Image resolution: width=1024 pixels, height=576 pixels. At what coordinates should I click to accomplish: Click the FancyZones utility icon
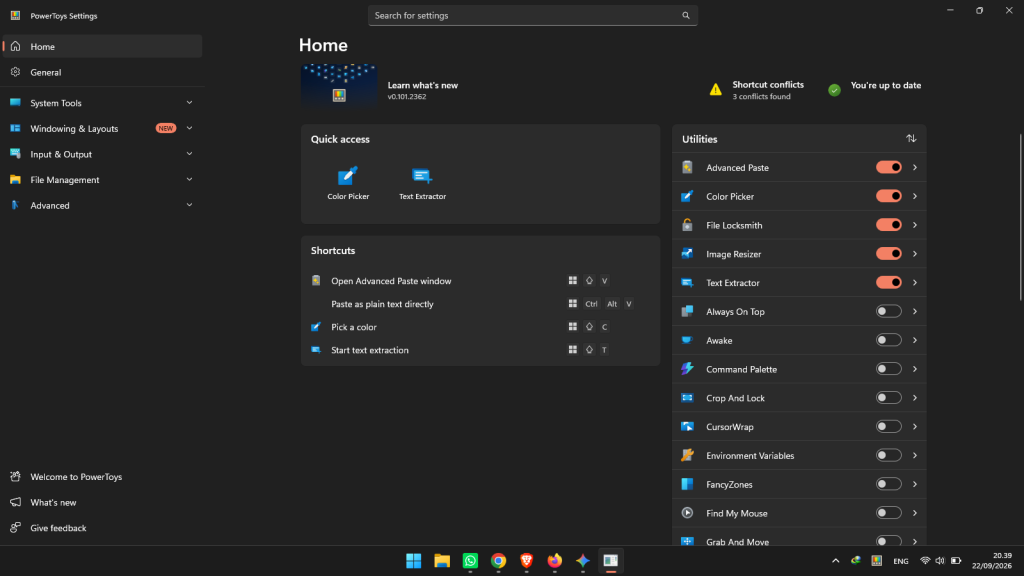[687, 484]
